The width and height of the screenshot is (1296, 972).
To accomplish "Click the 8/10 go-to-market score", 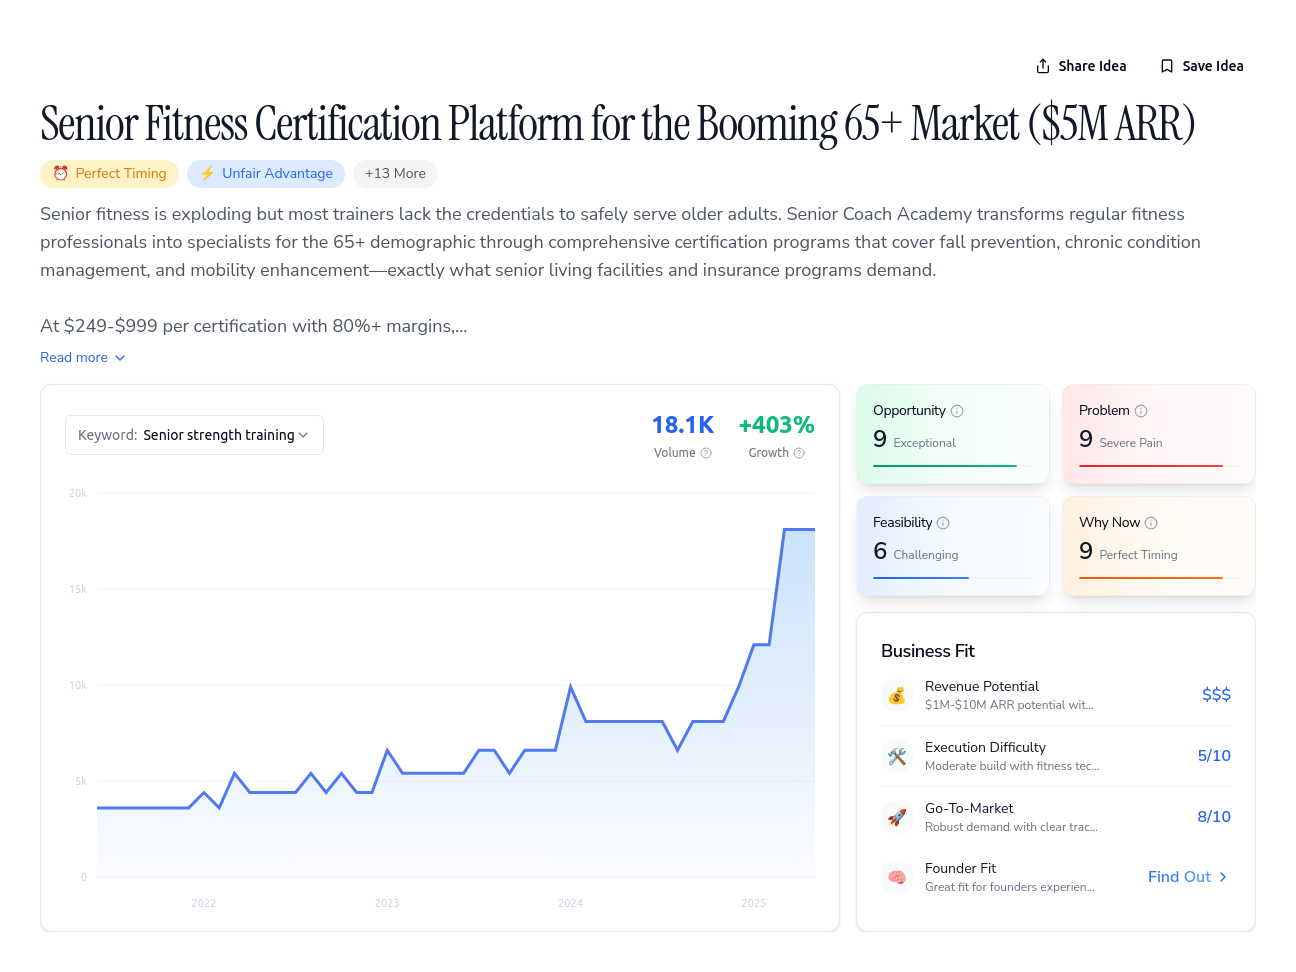I will click(1214, 817).
